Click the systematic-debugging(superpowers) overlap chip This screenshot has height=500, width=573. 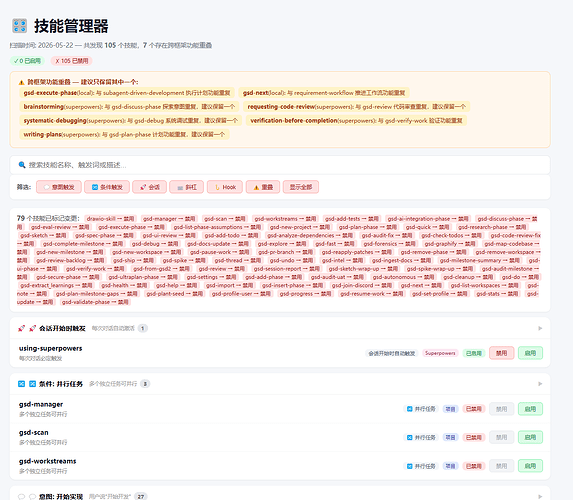pos(130,121)
